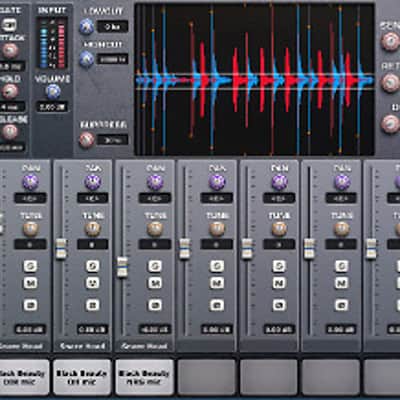400x400 pixels.
Task: Click Pan knob on Black Beauty DIR channel
Action: point(31,182)
